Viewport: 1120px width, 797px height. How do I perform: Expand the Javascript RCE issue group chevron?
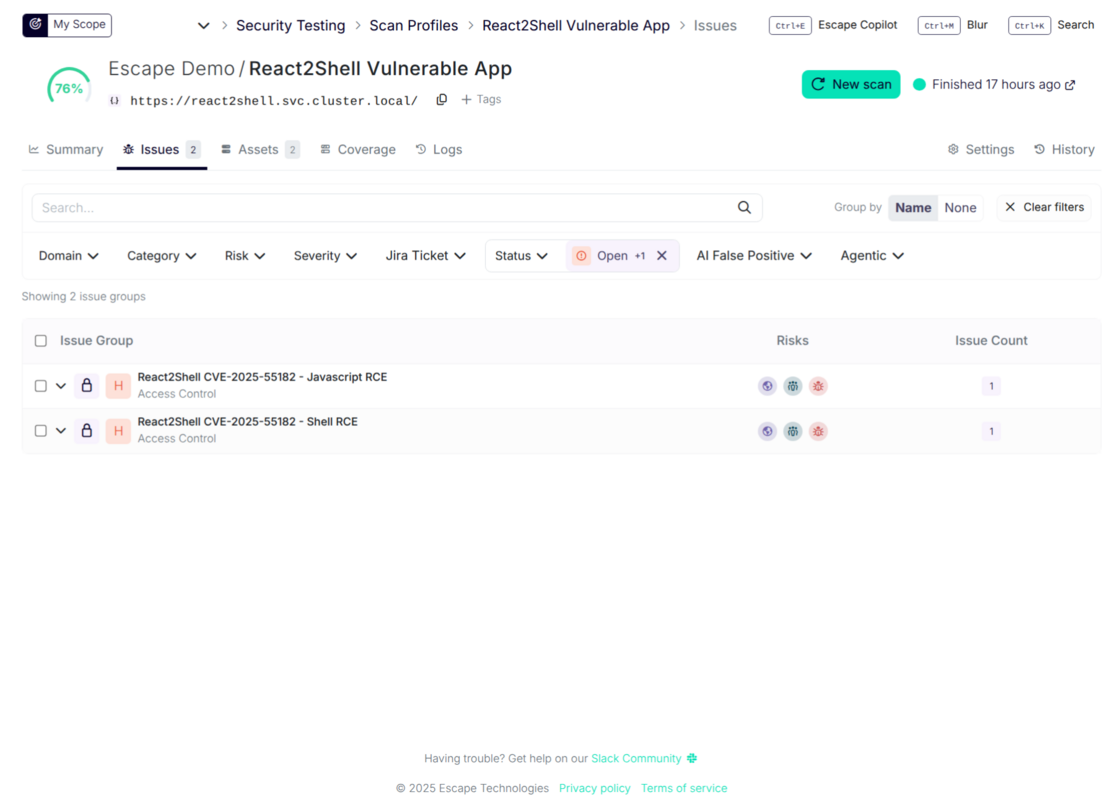(61, 386)
